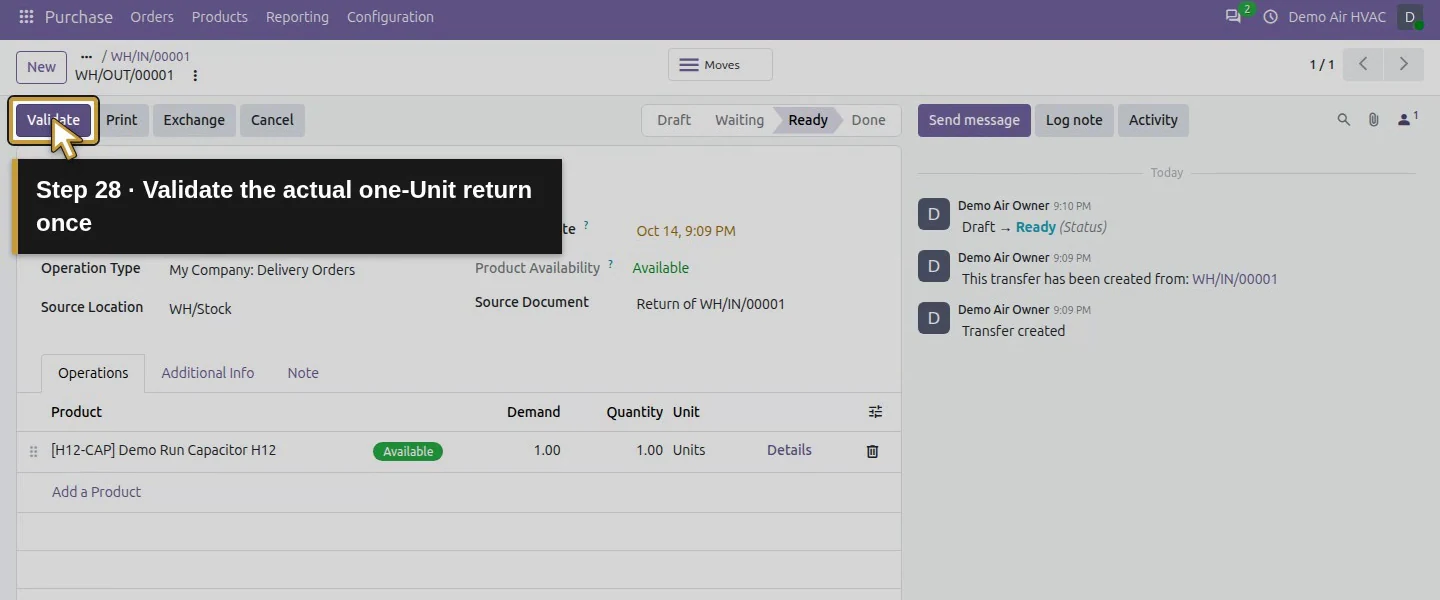Go to the previous record arrow
This screenshot has width=1440, height=600.
(1363, 64)
